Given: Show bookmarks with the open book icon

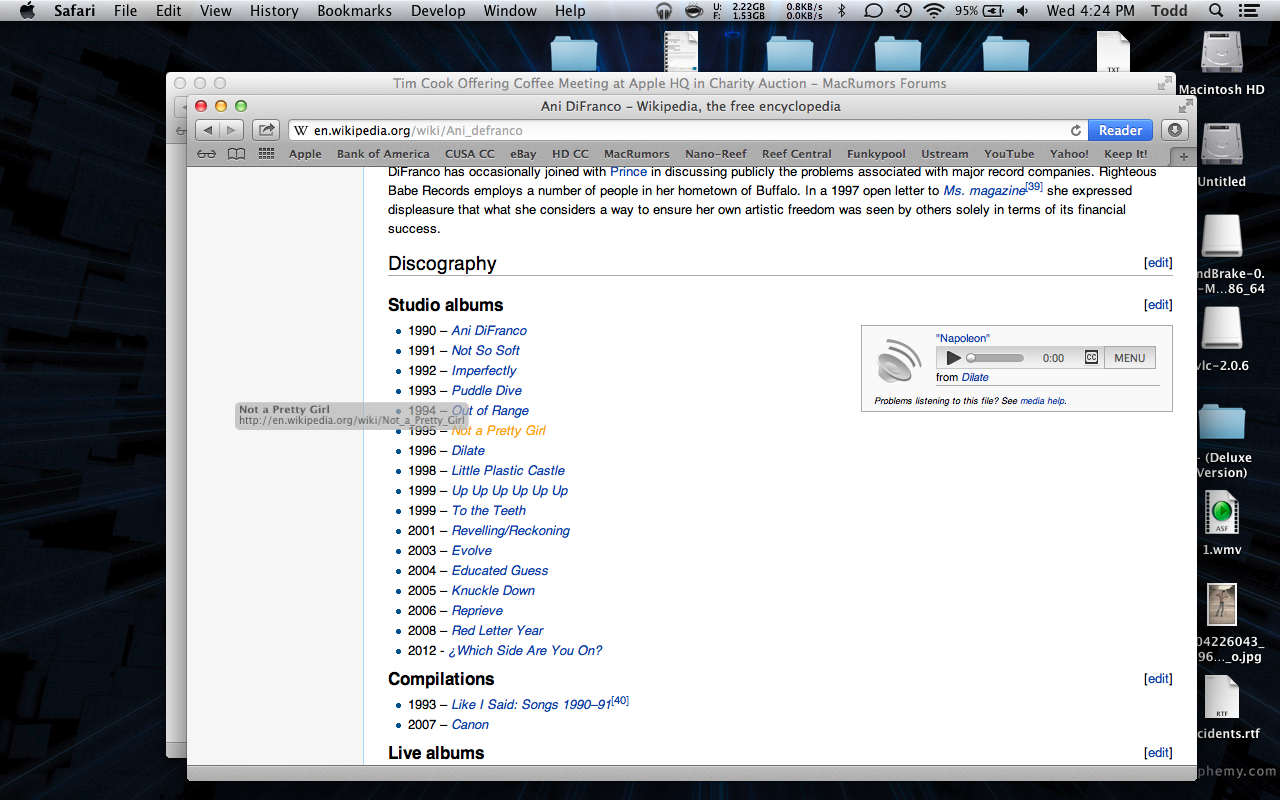Looking at the screenshot, I should point(236,154).
